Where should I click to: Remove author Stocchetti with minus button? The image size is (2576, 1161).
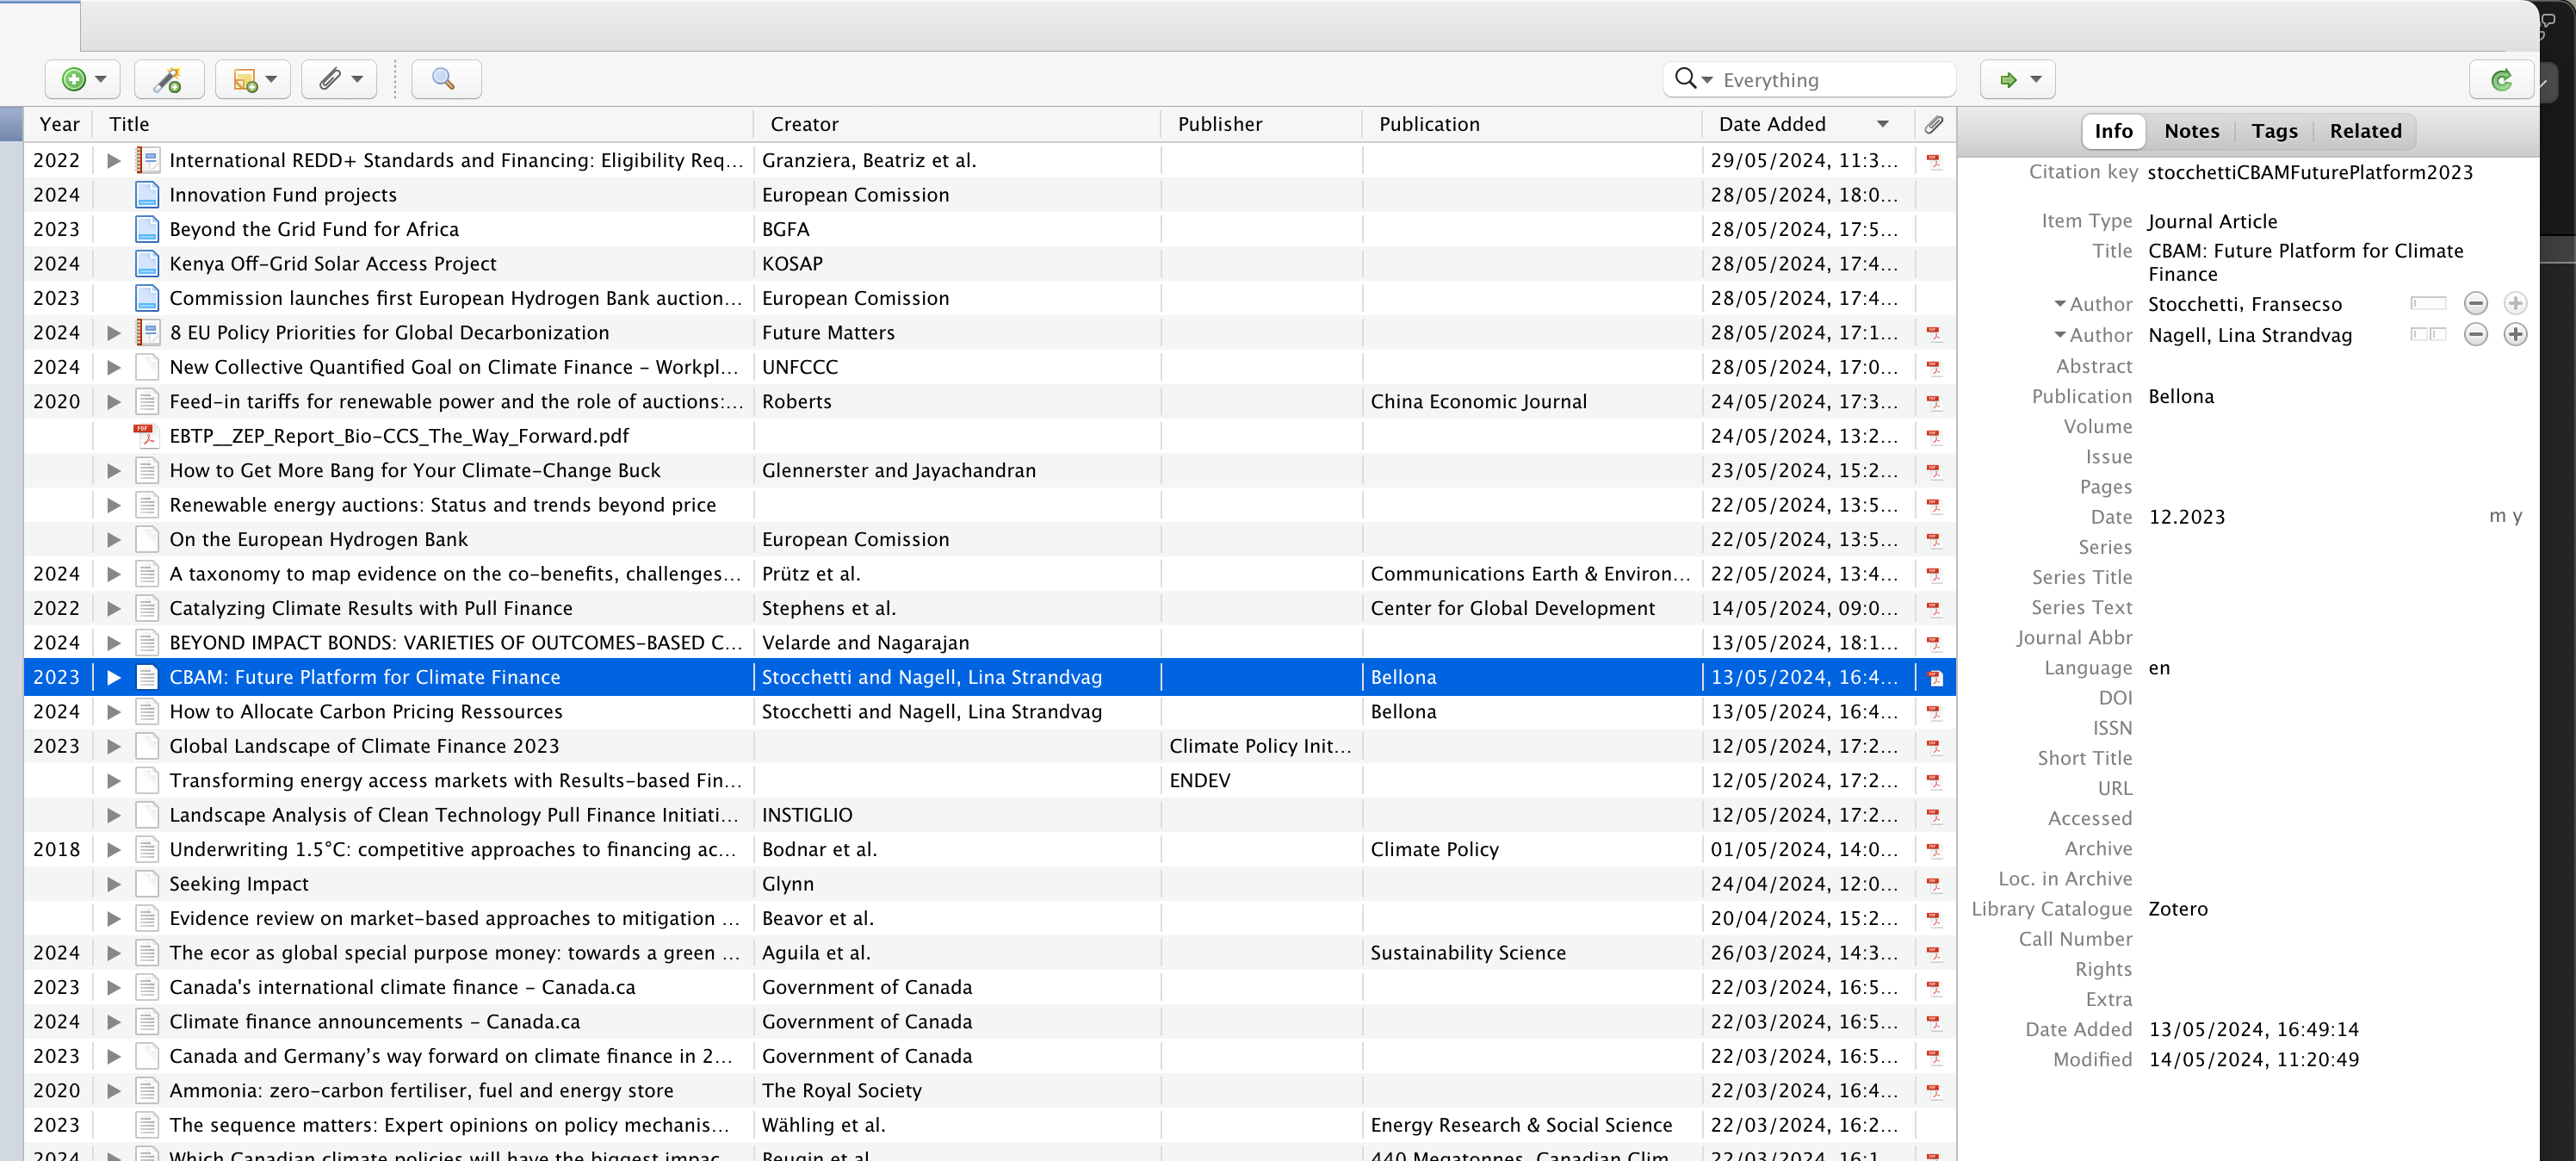tap(2475, 303)
